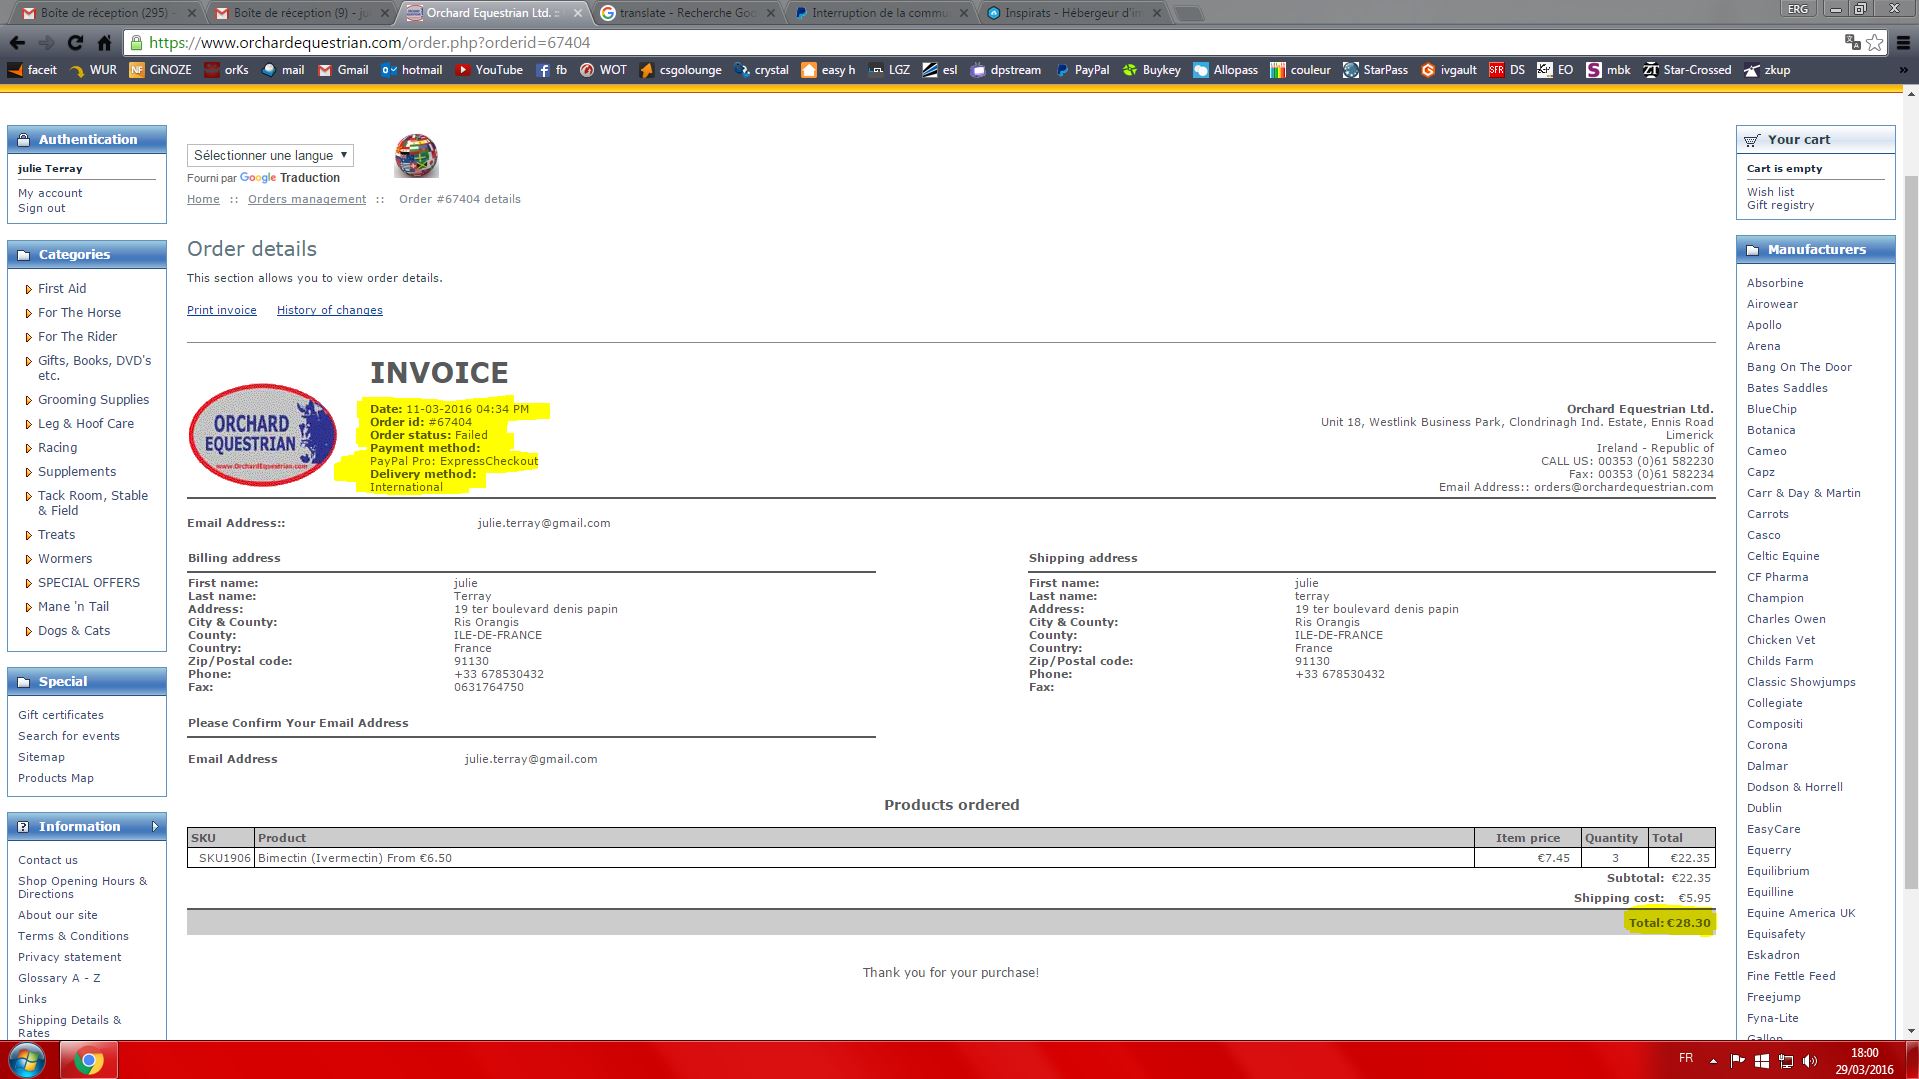Viewport: 1919px width, 1079px height.
Task: Click the FR language indicator in taskbar
Action: (x=1686, y=1058)
